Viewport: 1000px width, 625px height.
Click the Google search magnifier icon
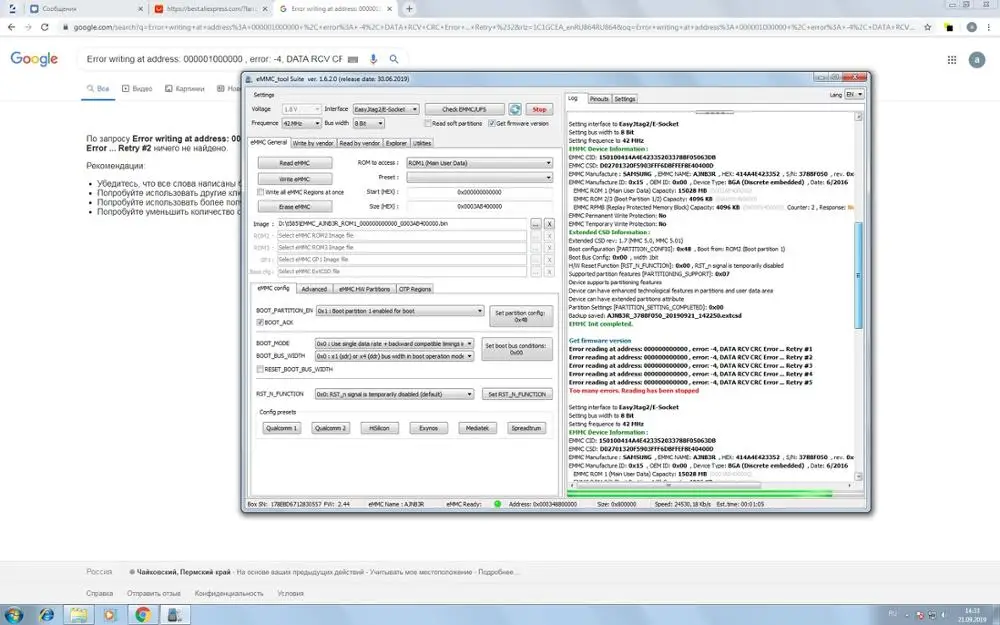coord(394,60)
